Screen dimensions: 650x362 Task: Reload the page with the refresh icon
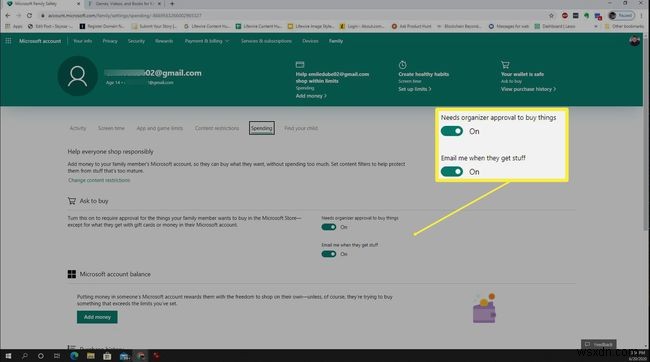click(x=29, y=15)
